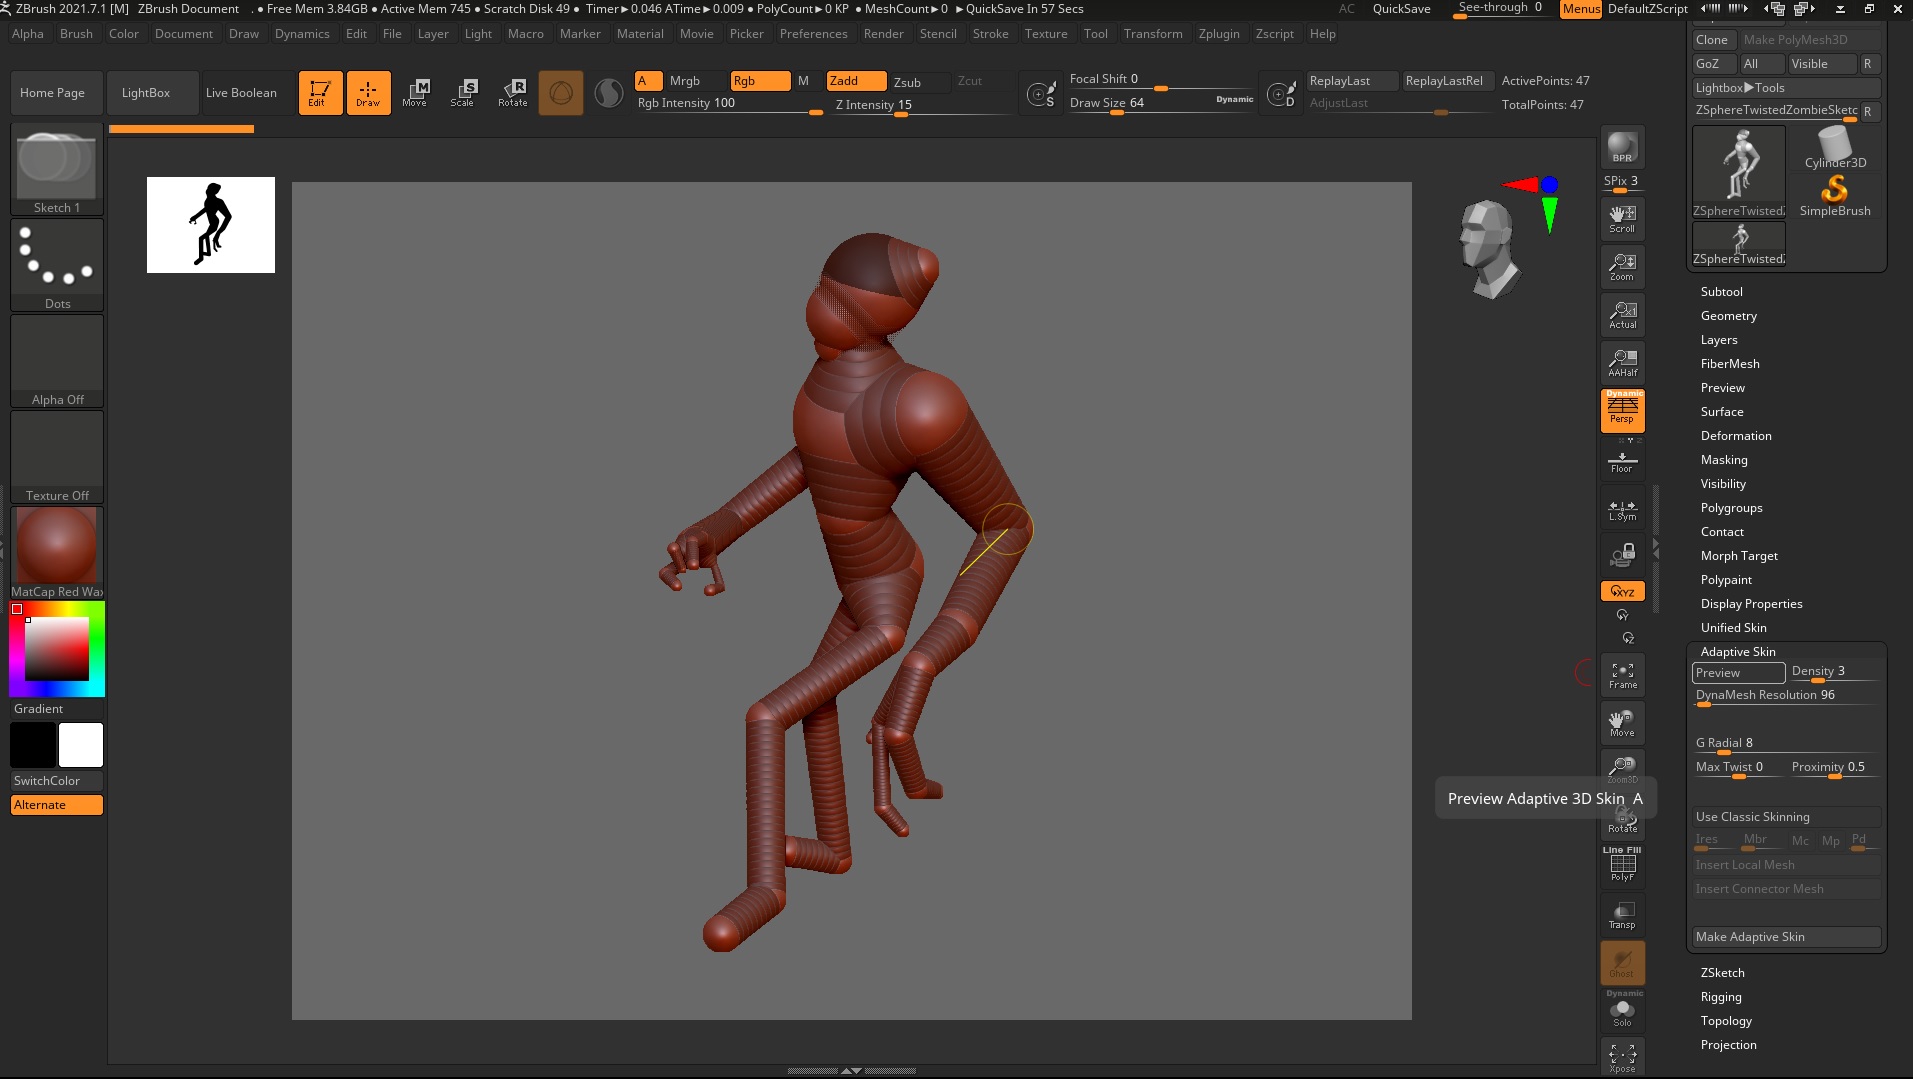Expand the Deformation section

[1735, 436]
